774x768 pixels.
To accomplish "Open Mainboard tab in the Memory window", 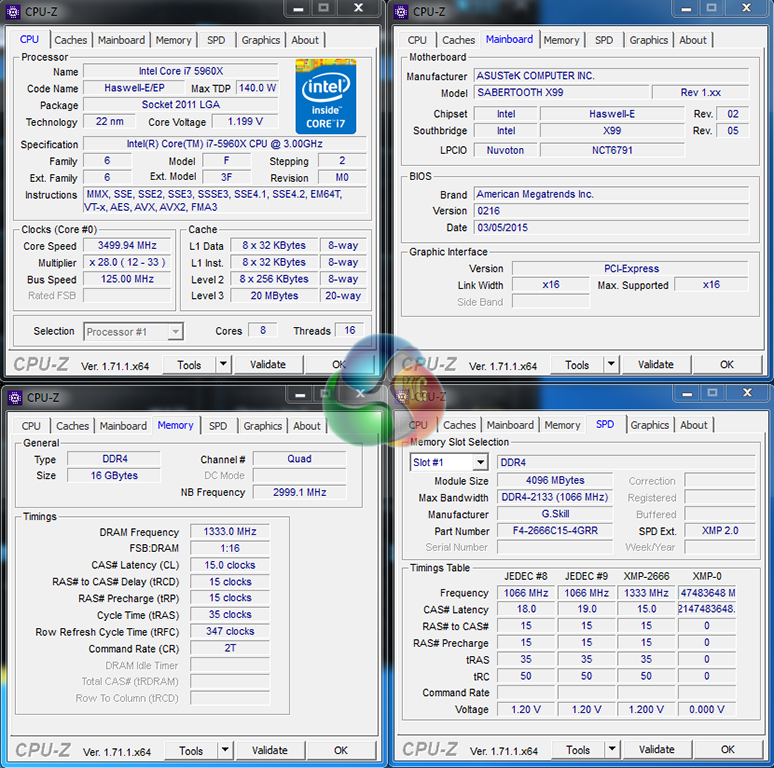I will [123, 426].
